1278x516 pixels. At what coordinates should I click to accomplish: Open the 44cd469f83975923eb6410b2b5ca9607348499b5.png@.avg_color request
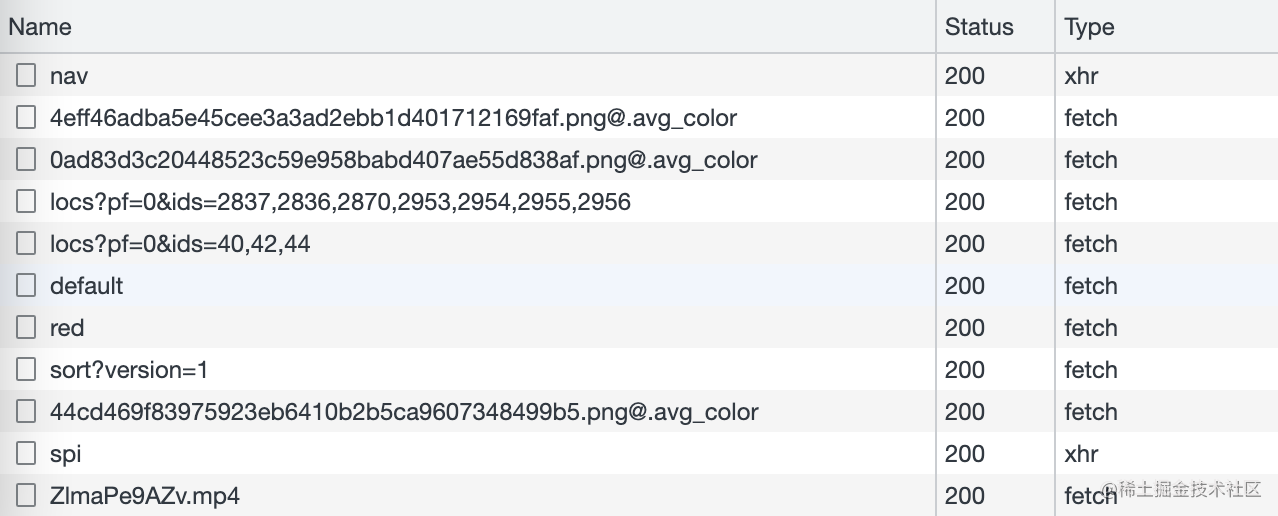click(404, 412)
